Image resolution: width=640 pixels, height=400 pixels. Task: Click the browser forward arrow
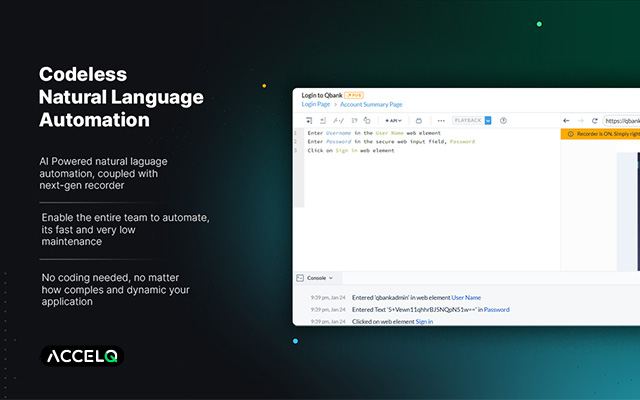coord(581,120)
